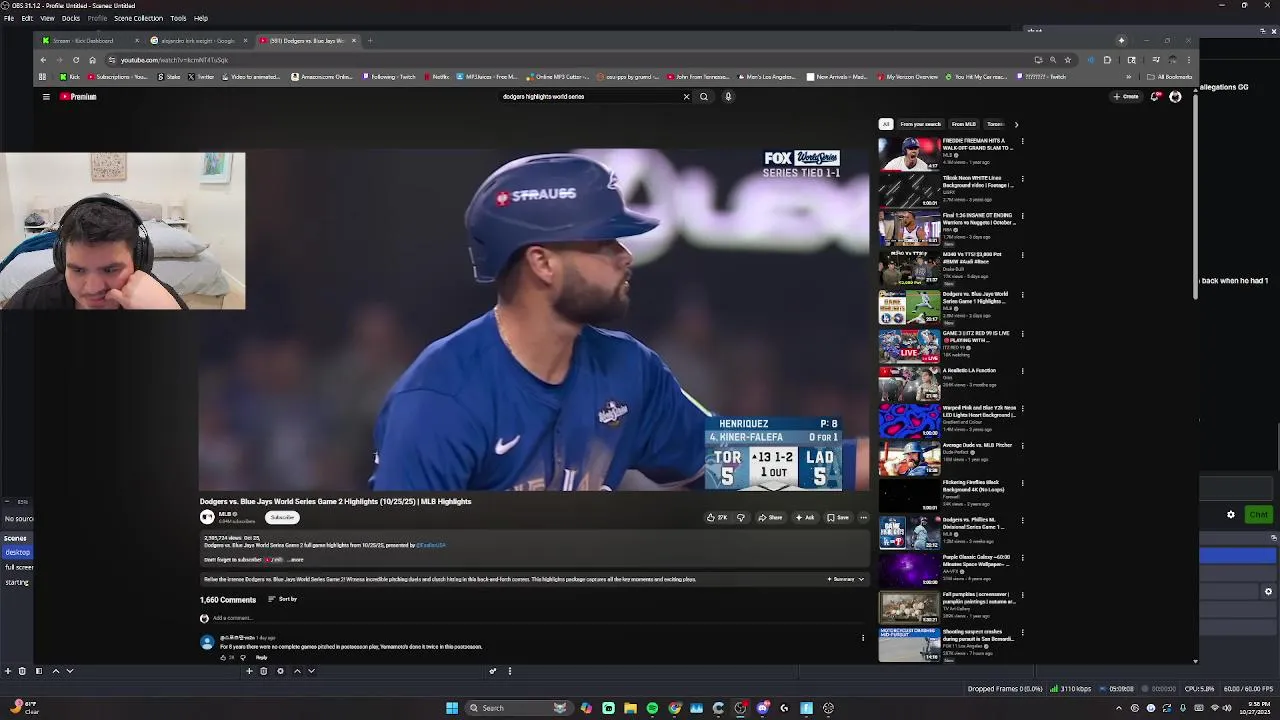Image resolution: width=1280 pixels, height=720 pixels.
Task: Remove the selected scene with trash icon
Action: (22, 671)
